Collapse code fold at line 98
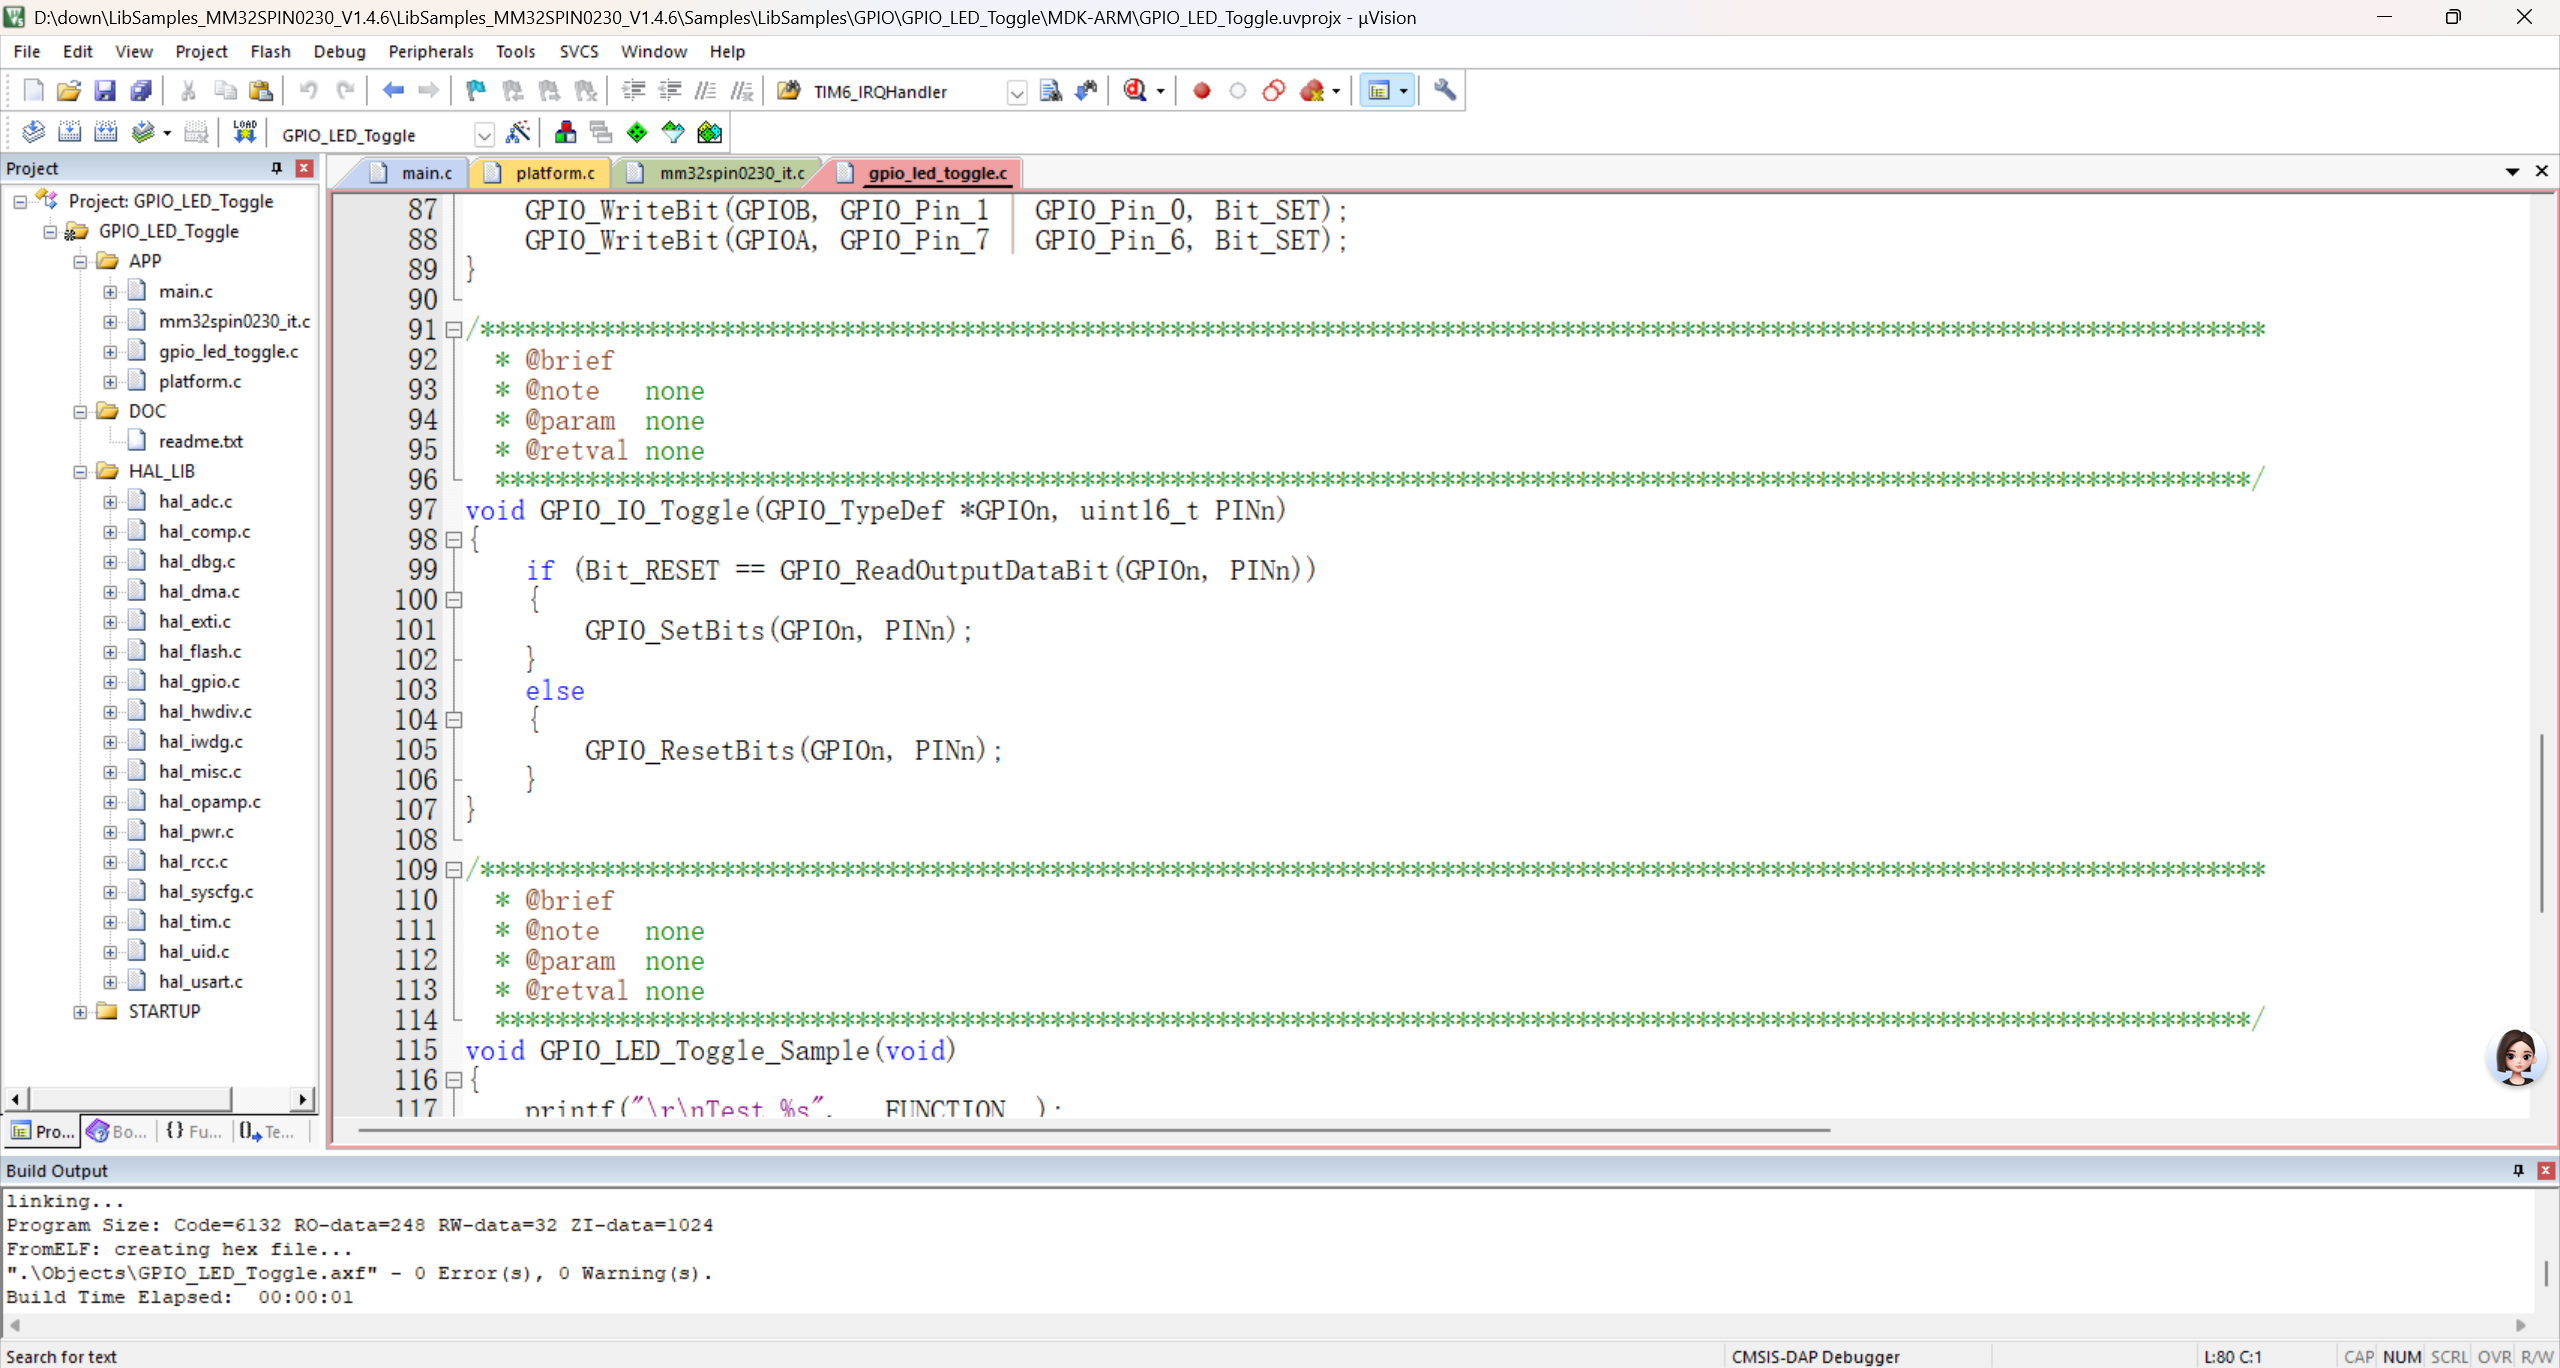The height and width of the screenshot is (1368, 2560). click(x=454, y=540)
